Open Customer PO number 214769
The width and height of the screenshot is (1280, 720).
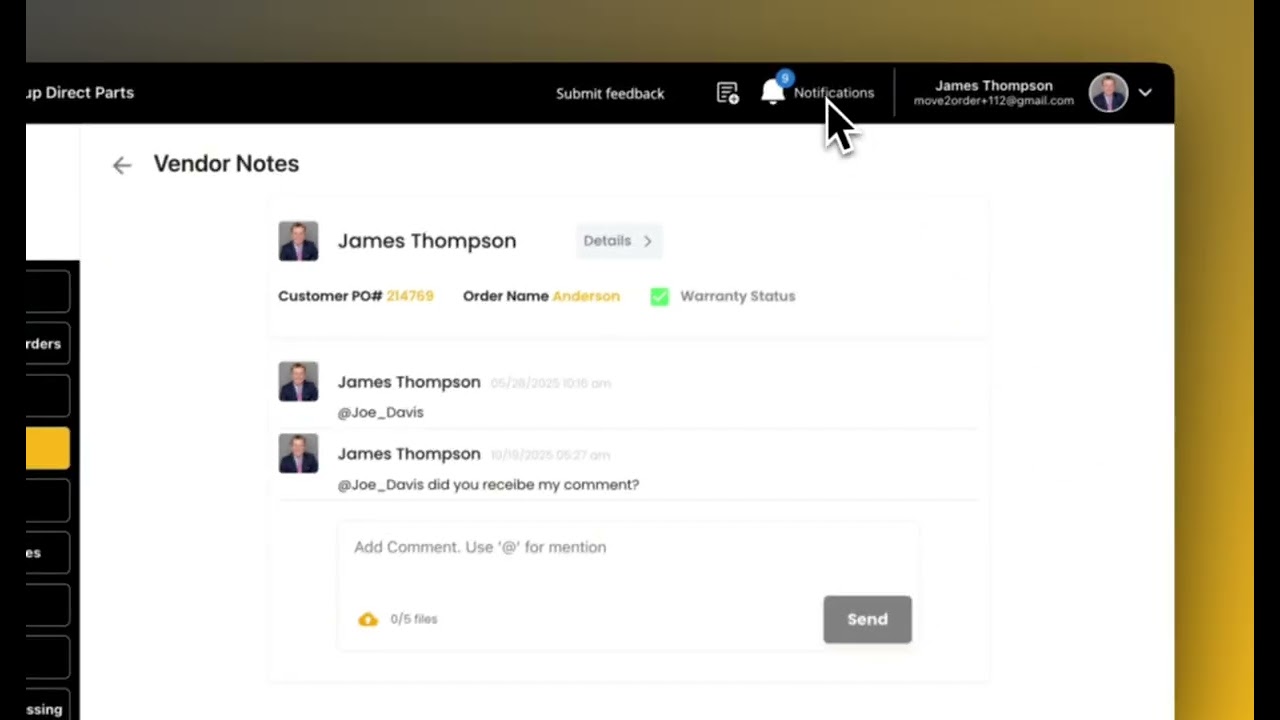pos(410,296)
